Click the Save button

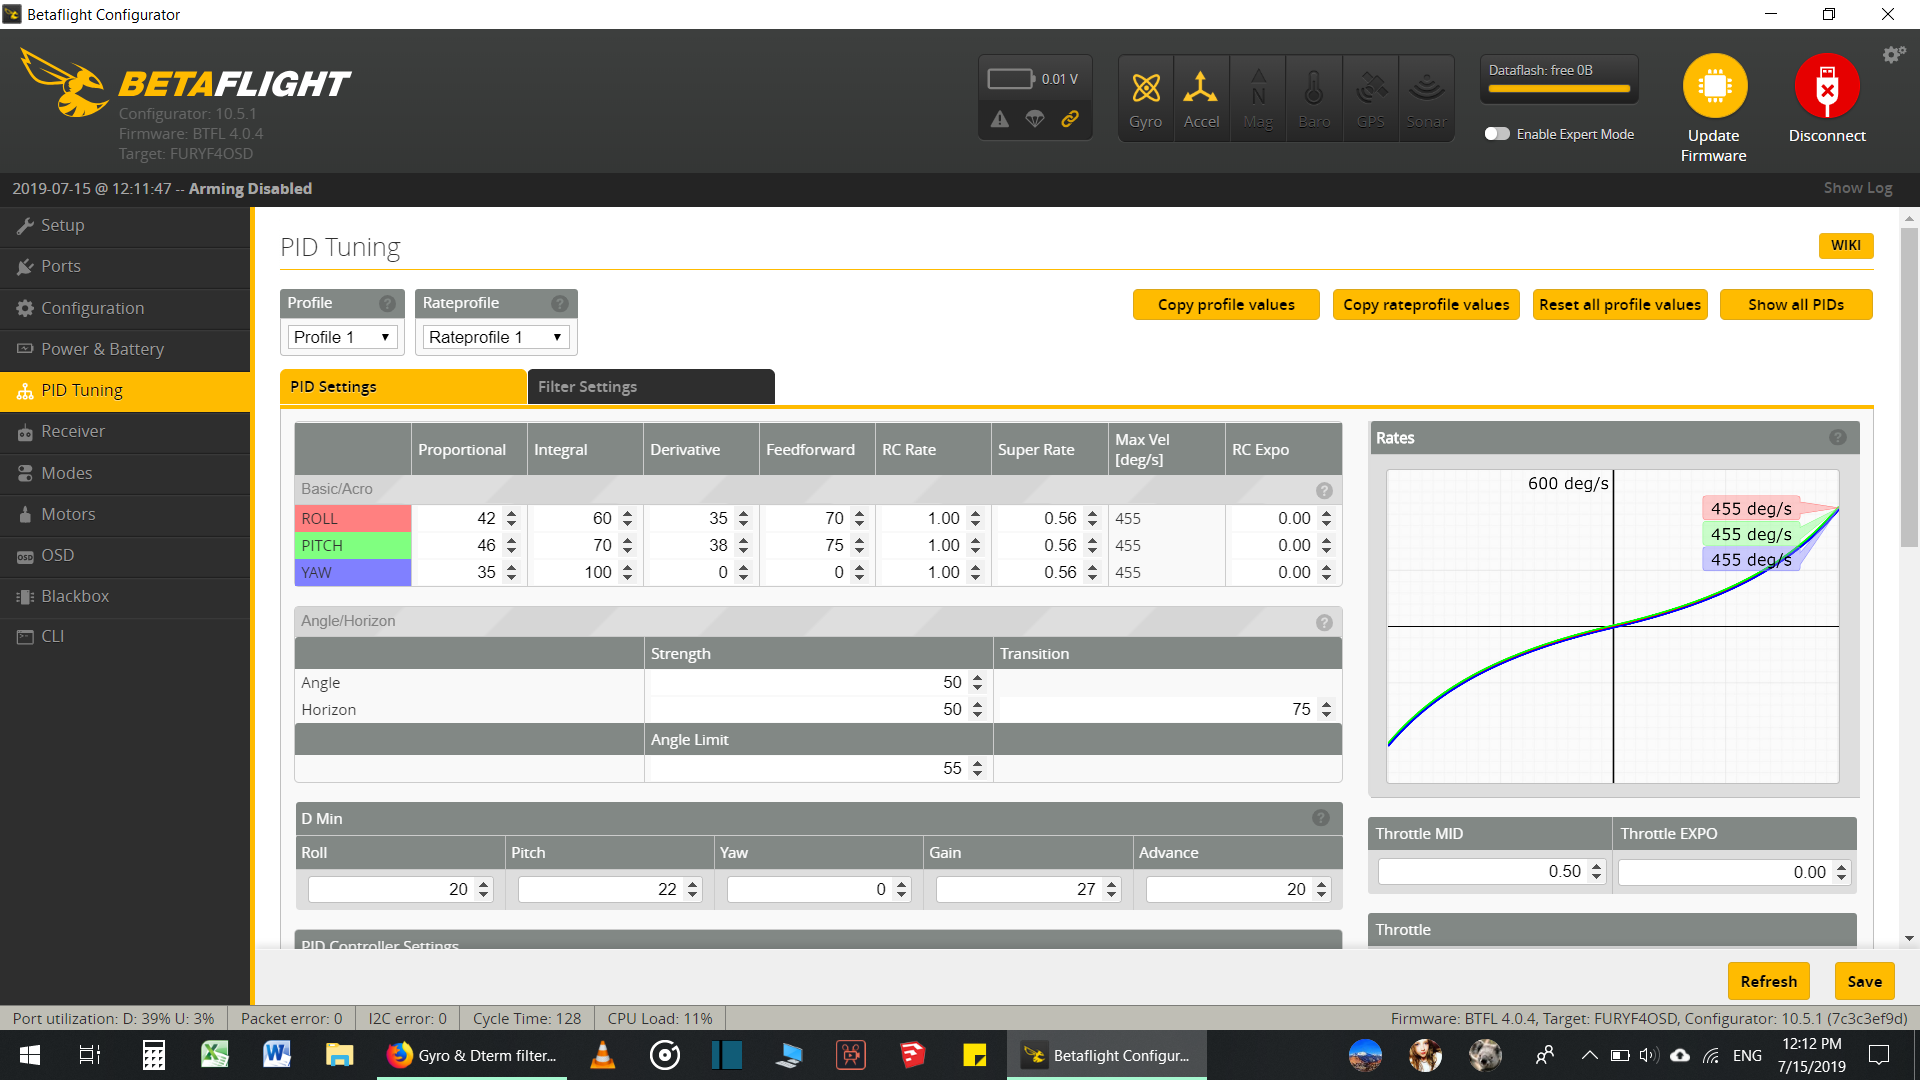click(x=1864, y=981)
